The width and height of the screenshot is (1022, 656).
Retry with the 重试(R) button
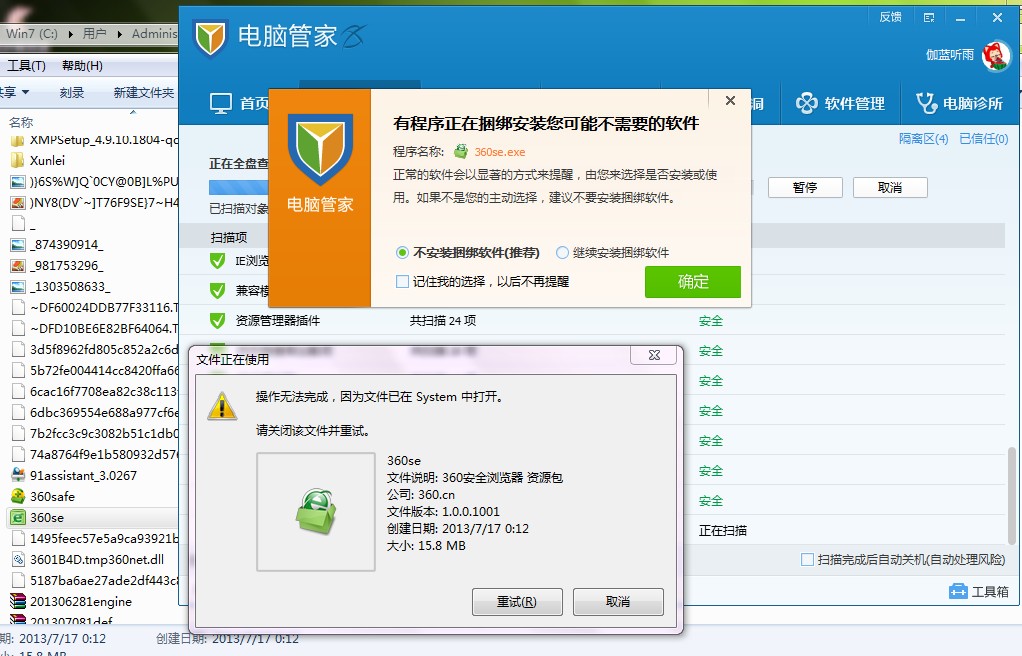click(x=517, y=602)
